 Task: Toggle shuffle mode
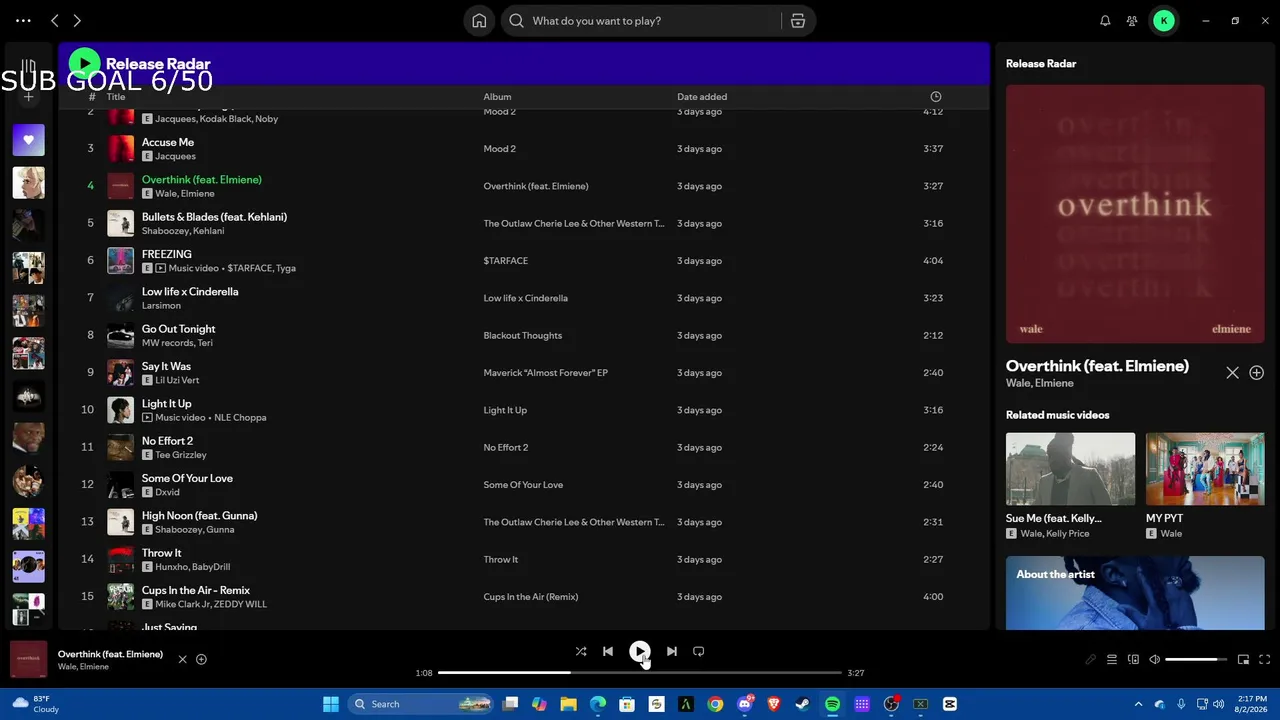tap(581, 651)
